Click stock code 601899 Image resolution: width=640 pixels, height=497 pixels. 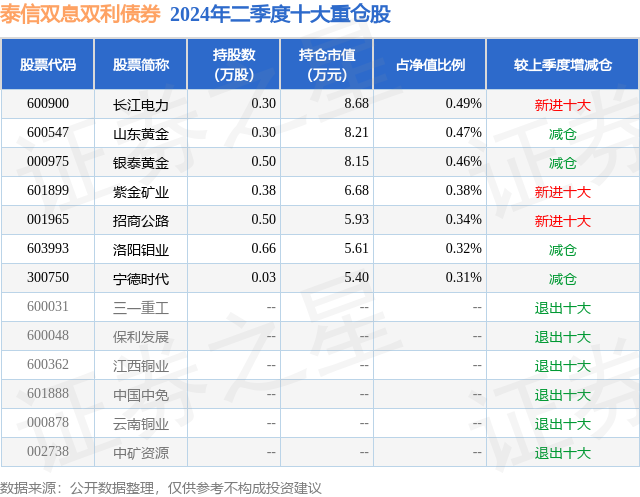[48, 191]
